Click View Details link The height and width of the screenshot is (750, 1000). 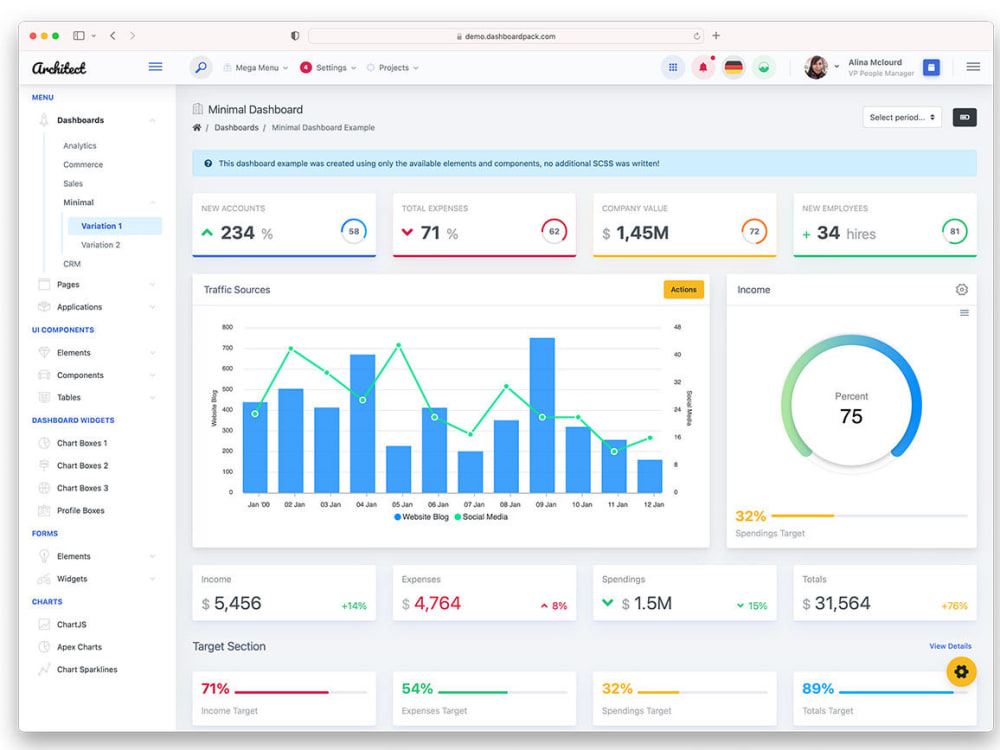pyautogui.click(x=950, y=646)
